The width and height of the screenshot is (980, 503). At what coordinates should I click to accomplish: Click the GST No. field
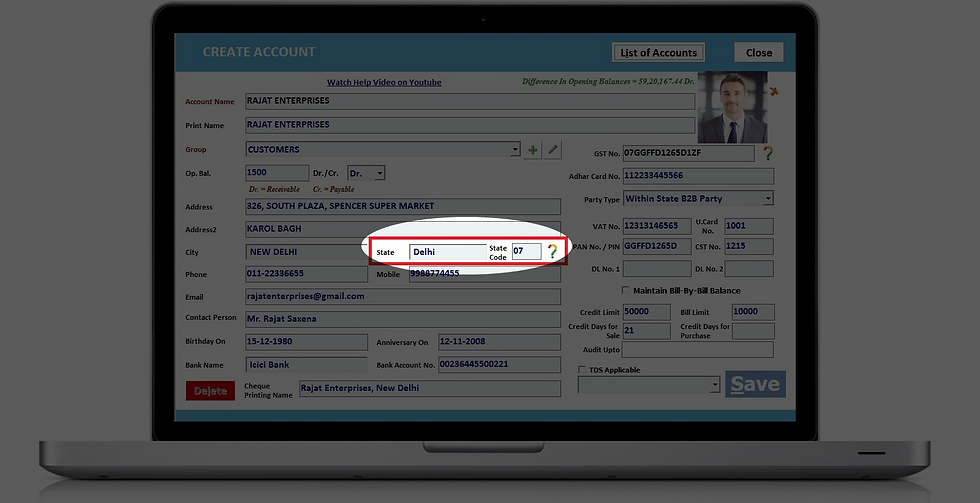point(689,153)
